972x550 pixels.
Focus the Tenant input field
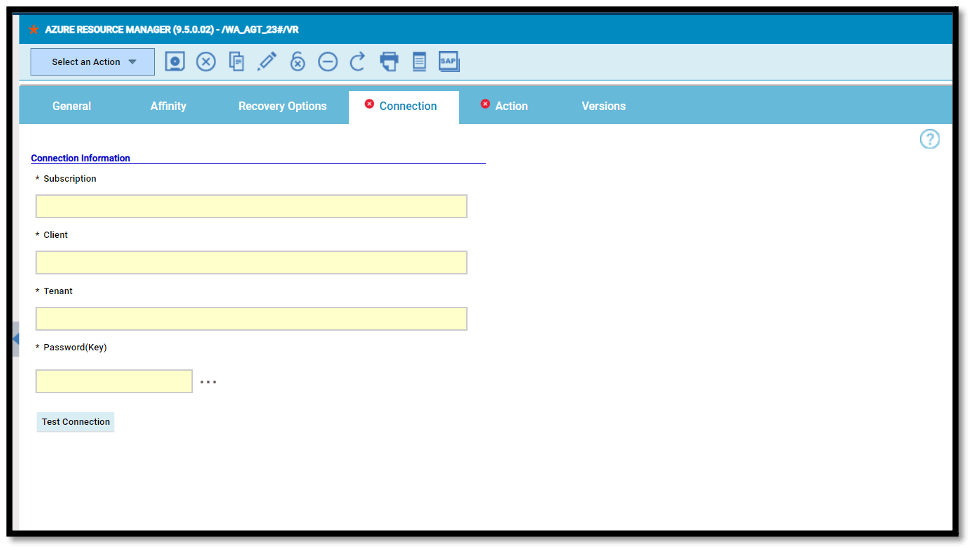[251, 319]
